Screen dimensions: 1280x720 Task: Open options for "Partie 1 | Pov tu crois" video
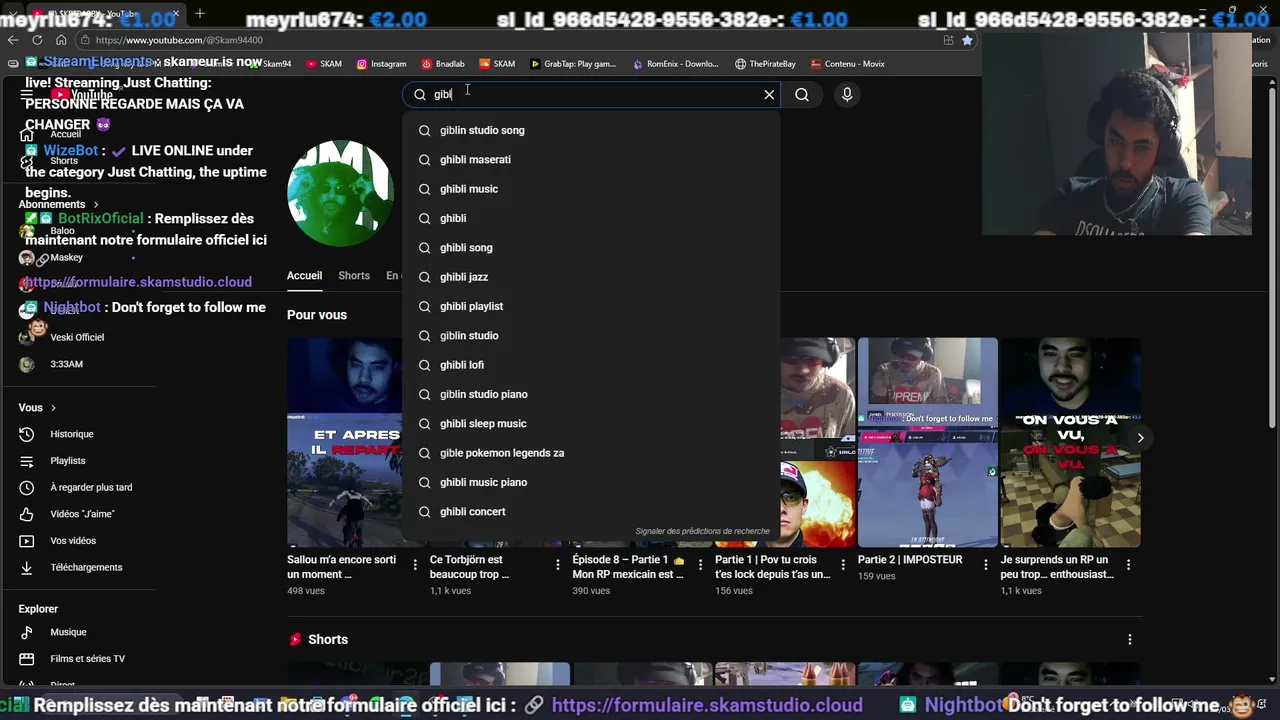(x=843, y=565)
